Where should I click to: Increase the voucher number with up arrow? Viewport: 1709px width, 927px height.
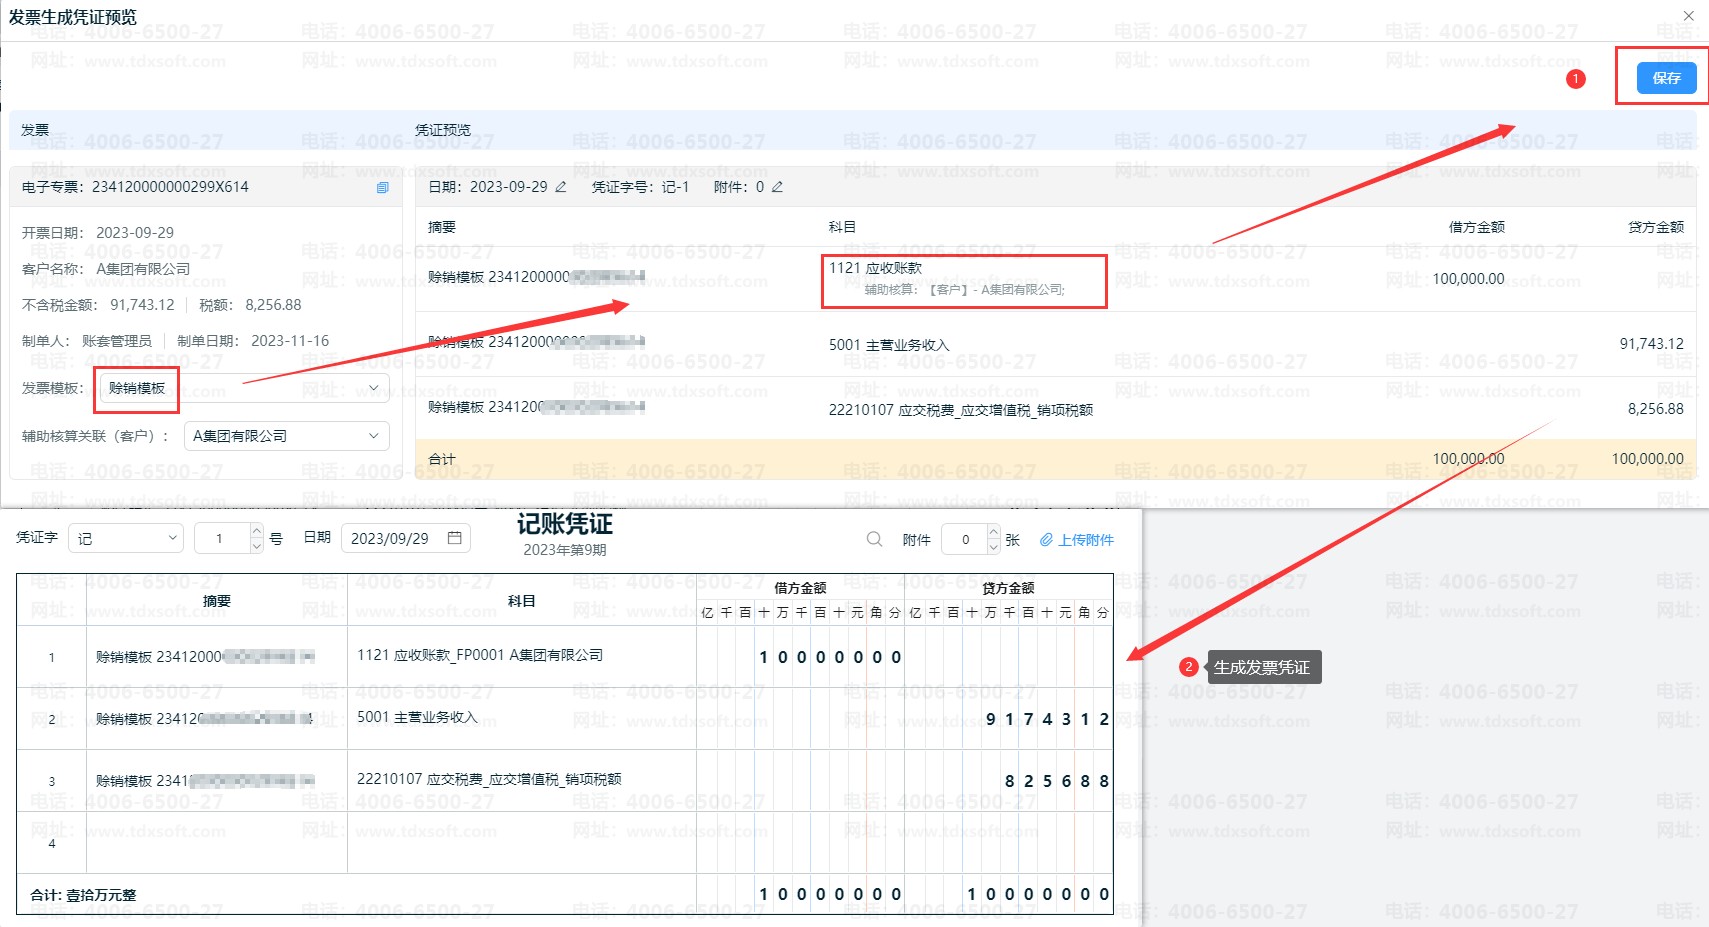pyautogui.click(x=256, y=530)
